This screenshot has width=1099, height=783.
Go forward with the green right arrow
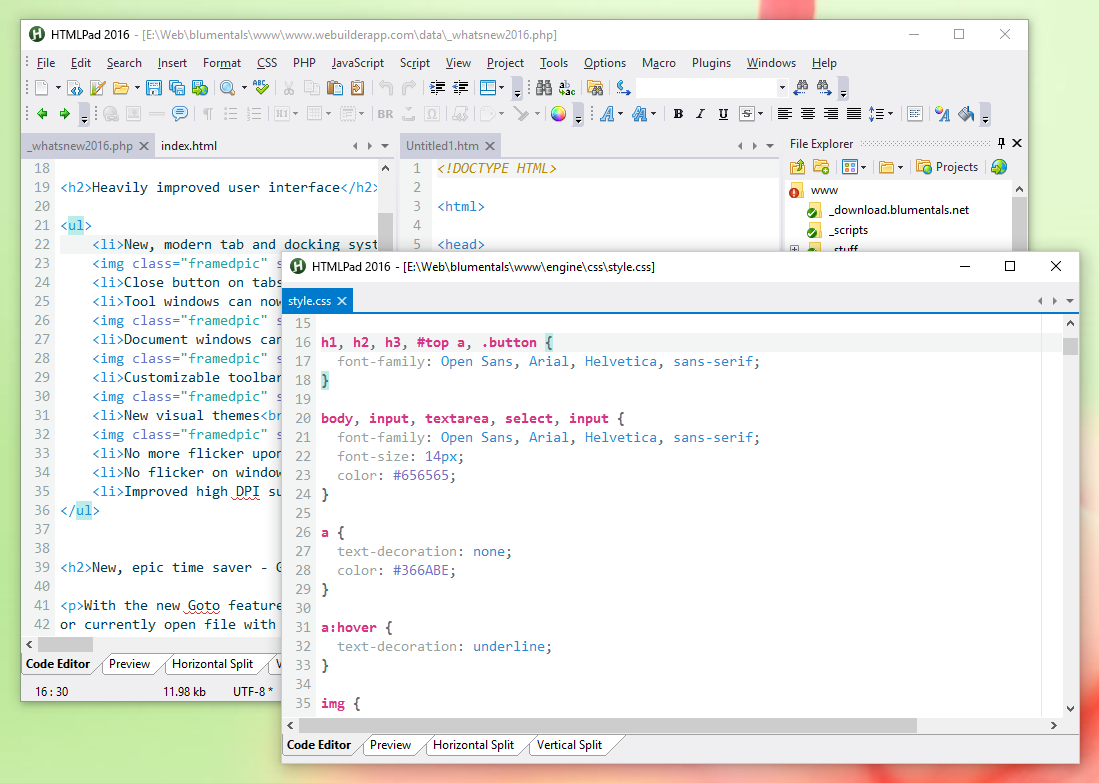[64, 114]
